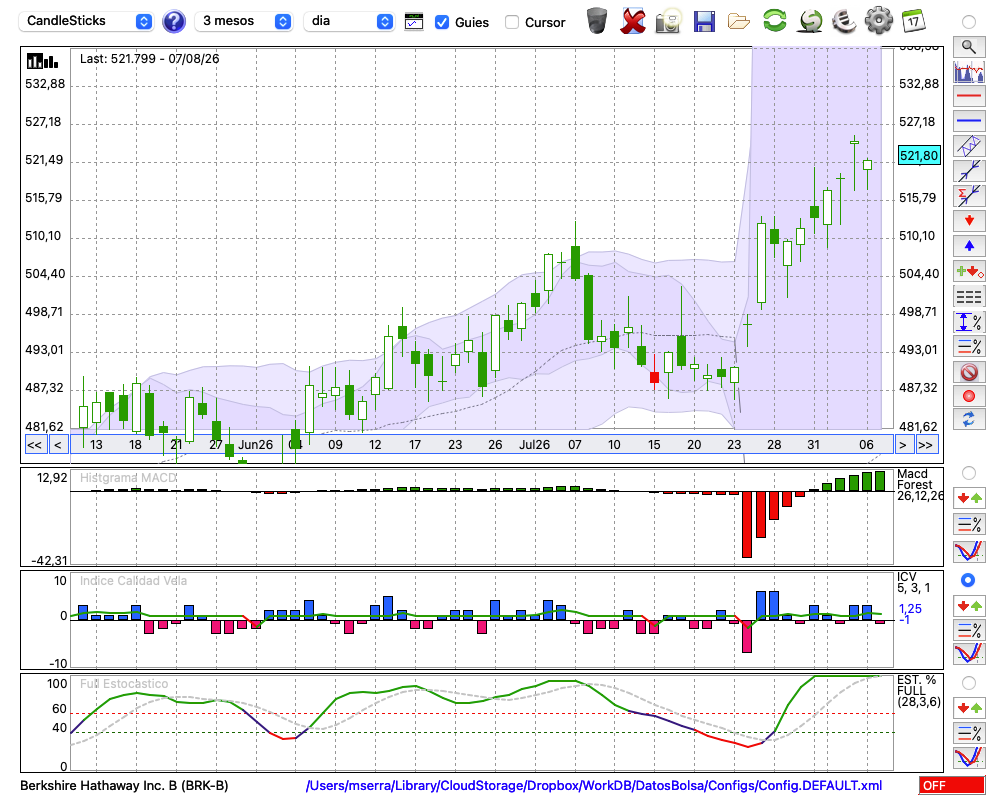Screen dimensions: 1000x800
Task: Open the calendar icon showing 17
Action: pos(913,20)
